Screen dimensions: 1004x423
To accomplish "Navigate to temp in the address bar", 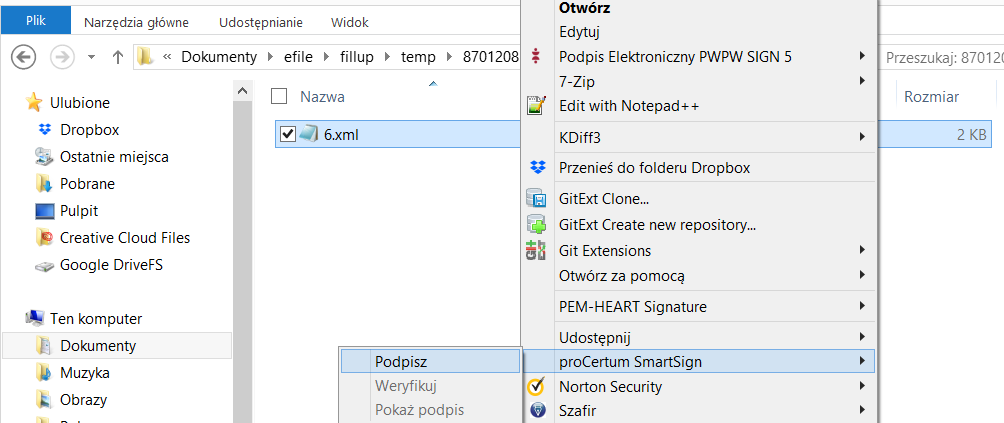I will (418, 57).
